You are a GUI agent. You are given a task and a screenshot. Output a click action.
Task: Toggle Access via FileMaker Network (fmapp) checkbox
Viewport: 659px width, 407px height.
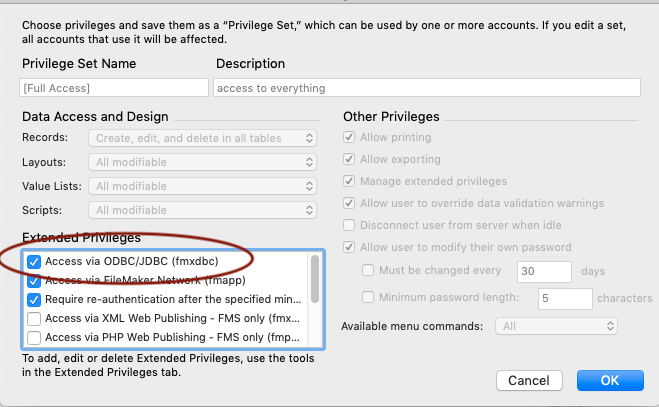tap(34, 280)
